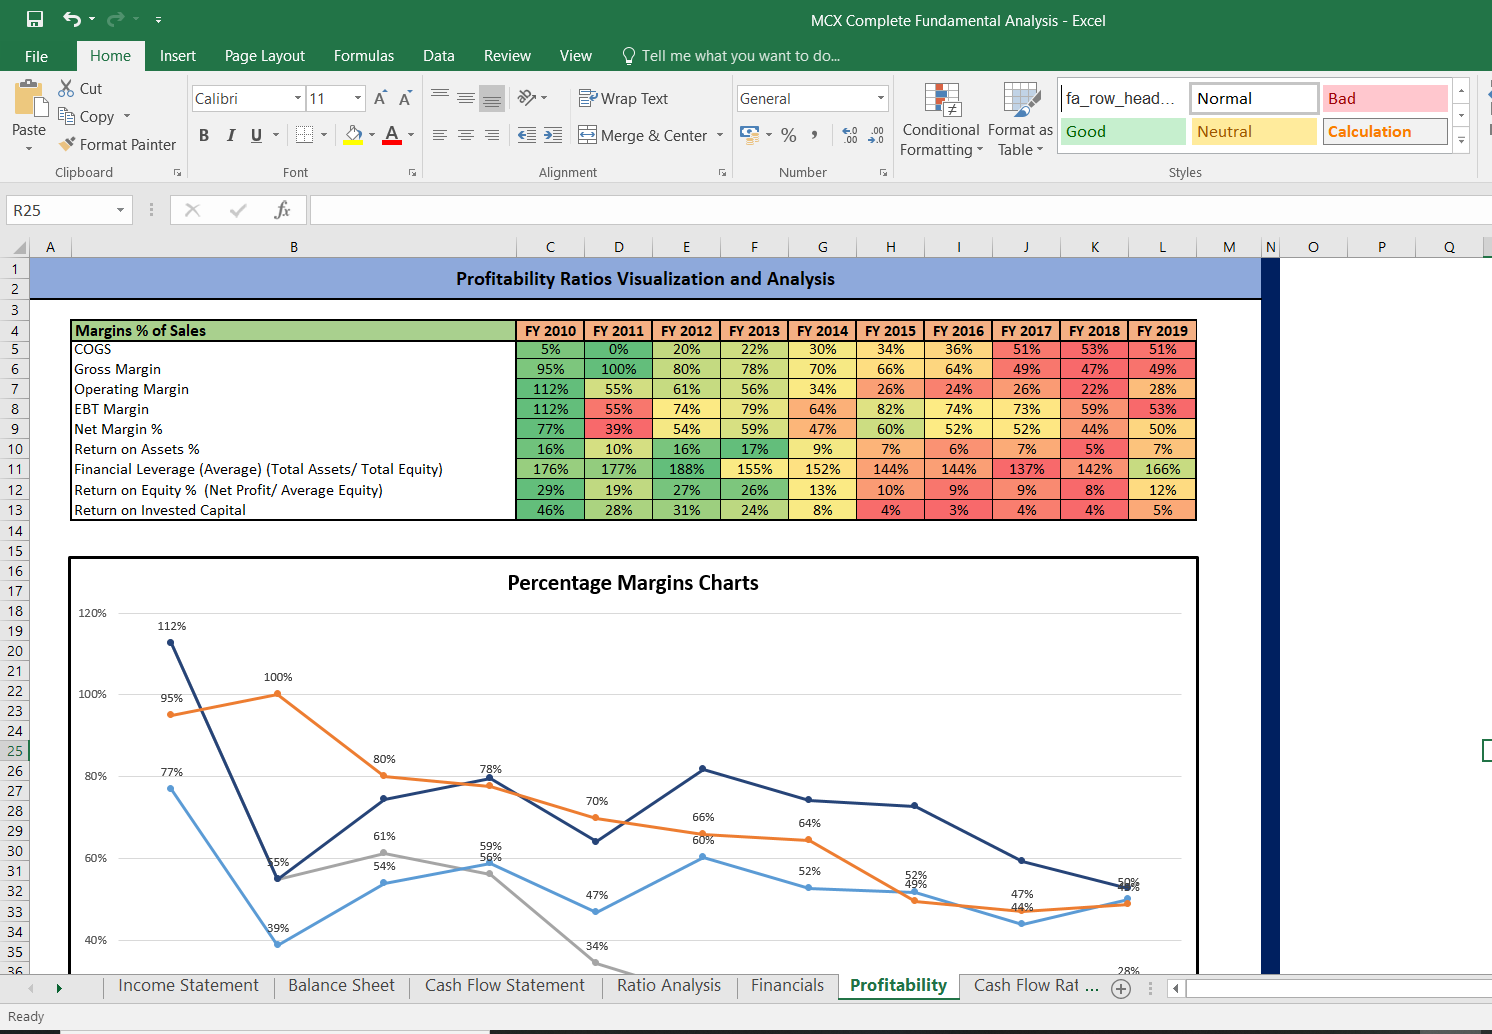Switch to the Page Layout tab
Viewport: 1492px width, 1034px height.
point(265,56)
